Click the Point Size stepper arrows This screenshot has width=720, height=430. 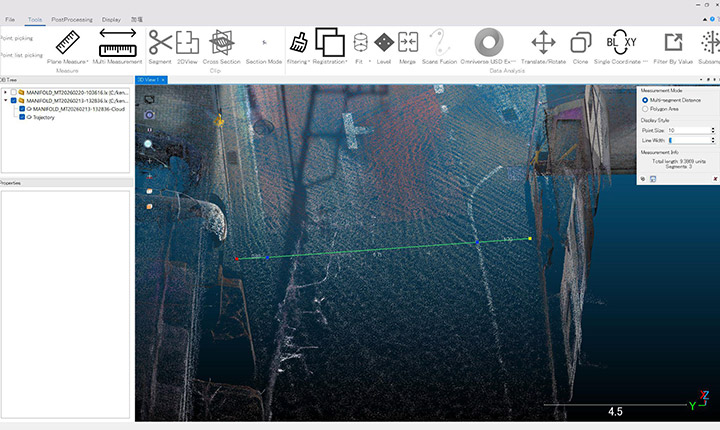coord(713,130)
